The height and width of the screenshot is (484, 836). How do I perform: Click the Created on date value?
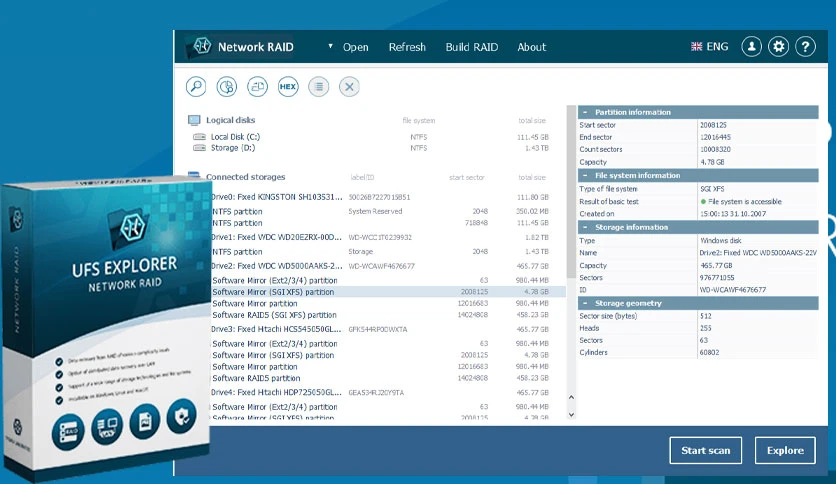(733, 214)
